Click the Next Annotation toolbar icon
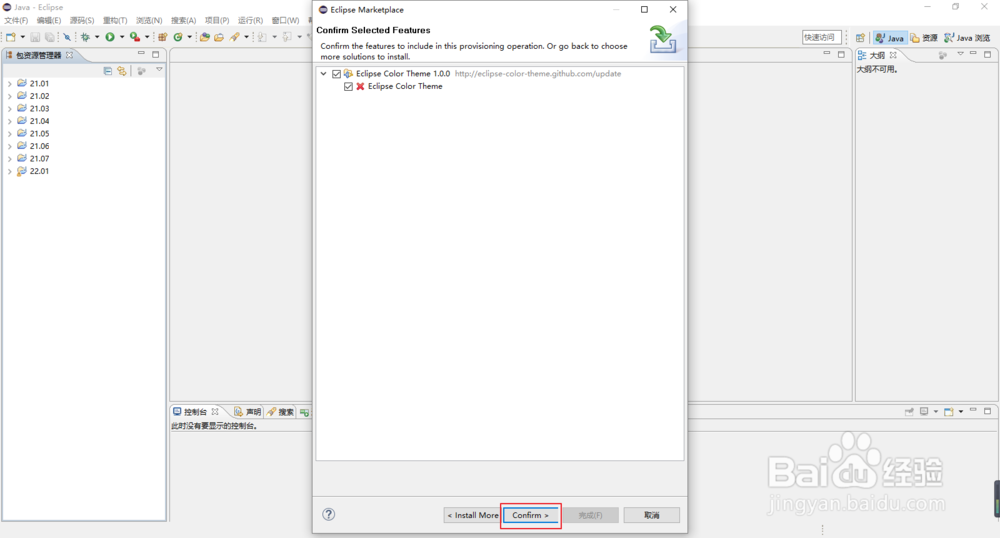The height and width of the screenshot is (538, 1000). click(x=262, y=37)
